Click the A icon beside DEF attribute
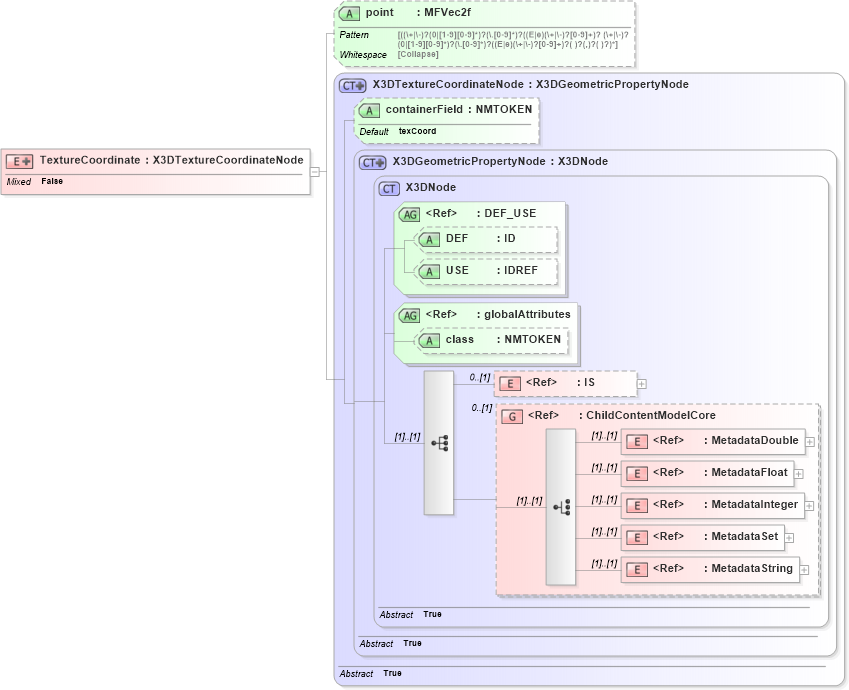The height and width of the screenshot is (690, 849). [429, 239]
